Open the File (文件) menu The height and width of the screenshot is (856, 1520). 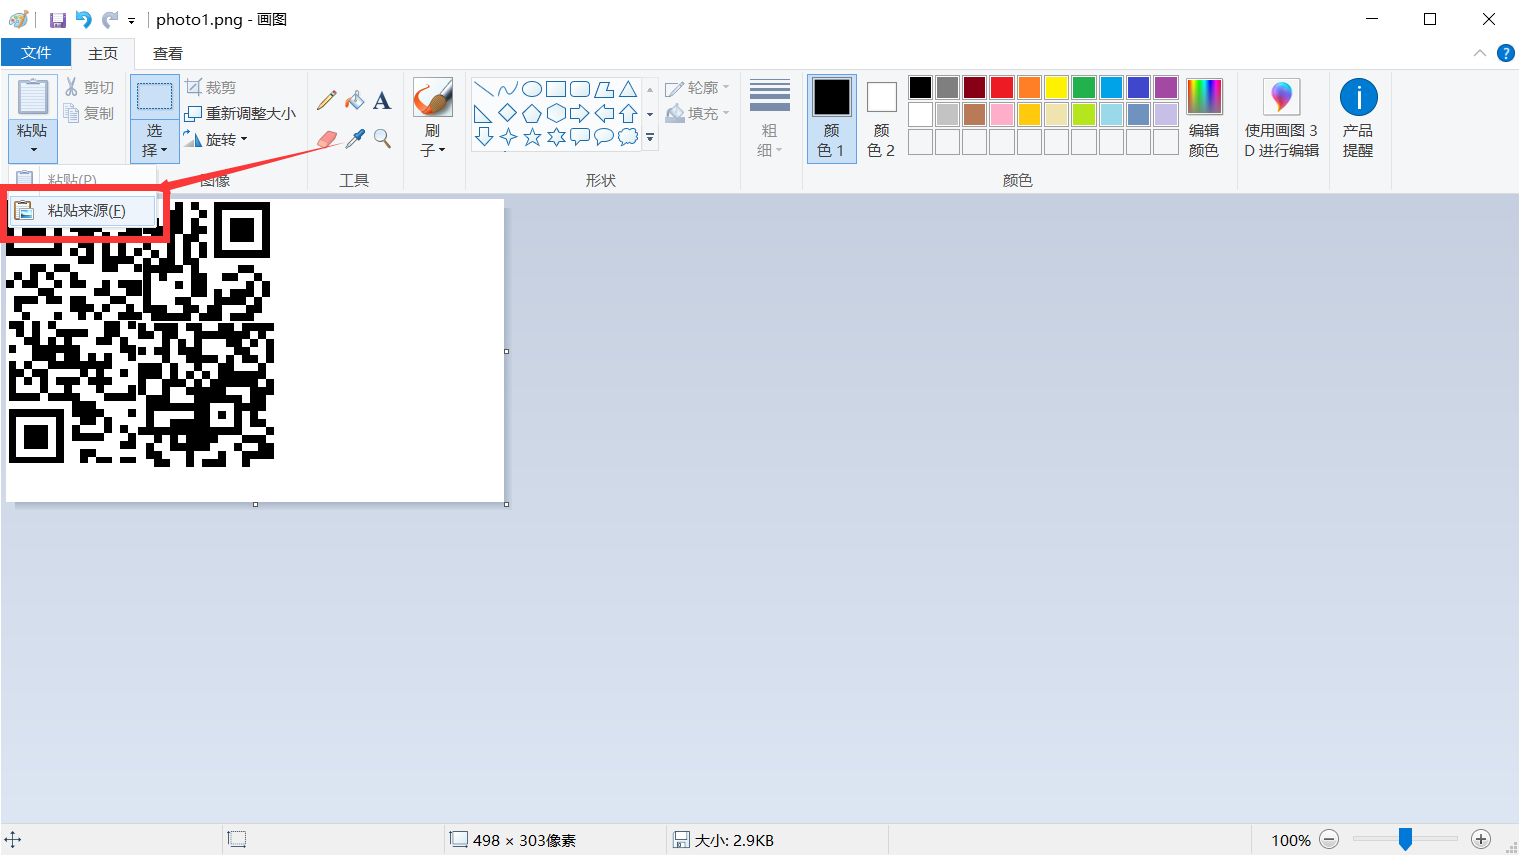click(x=36, y=52)
